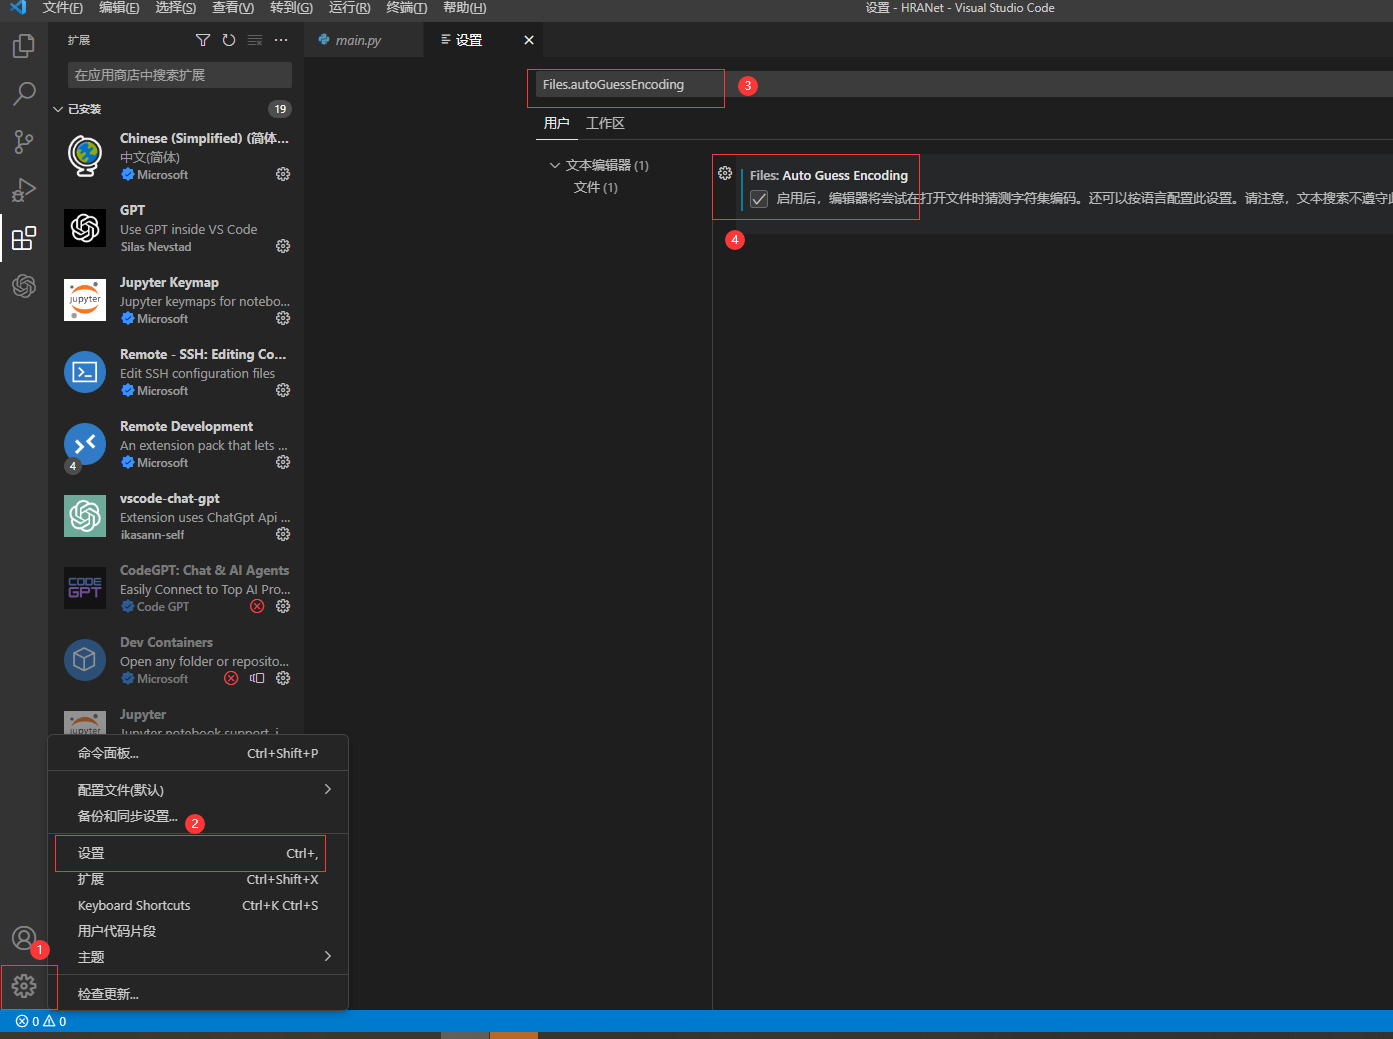The width and height of the screenshot is (1393, 1039).
Task: Select 文件 (1) in settings tree
Action: [x=595, y=187]
